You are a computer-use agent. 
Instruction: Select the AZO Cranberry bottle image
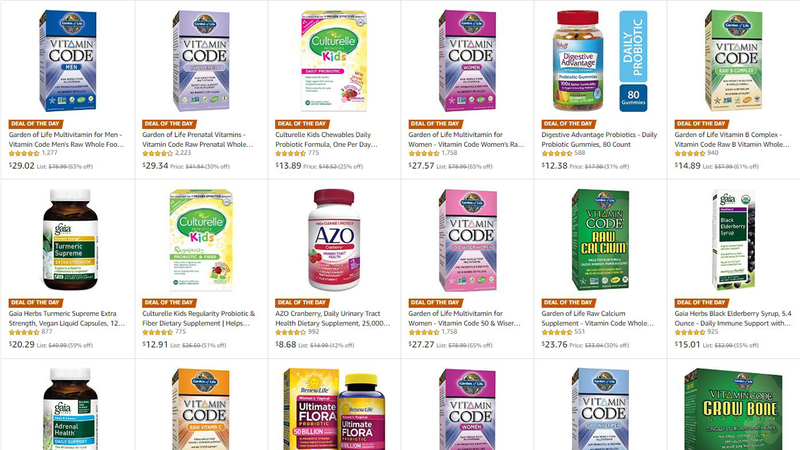(334, 239)
